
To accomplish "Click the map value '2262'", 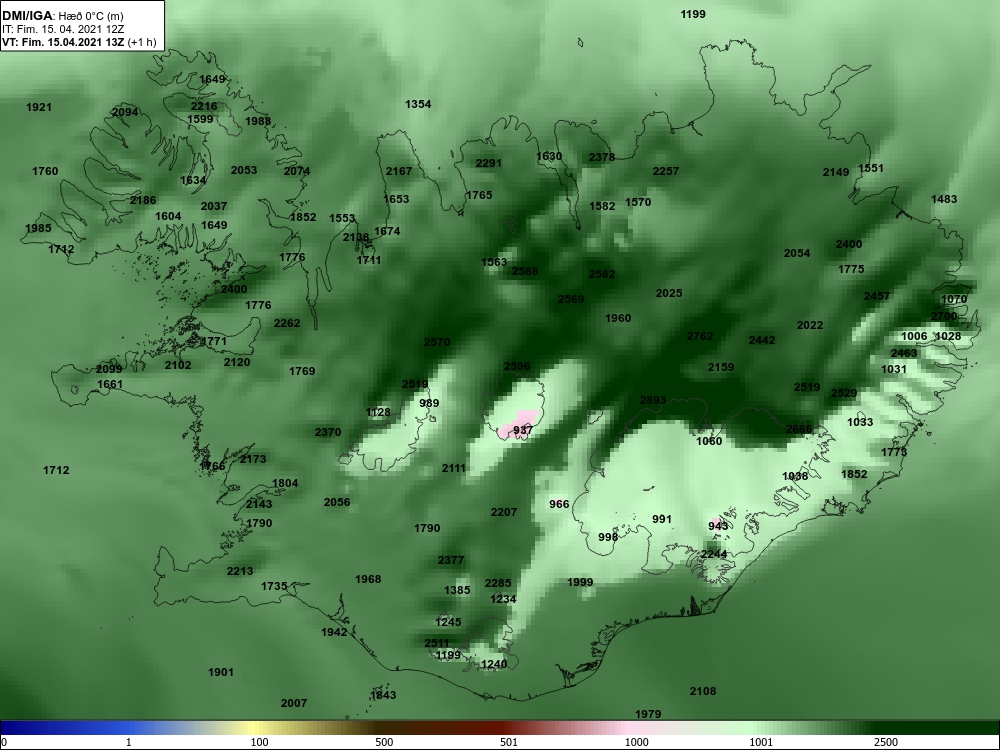I will click(x=287, y=323).
